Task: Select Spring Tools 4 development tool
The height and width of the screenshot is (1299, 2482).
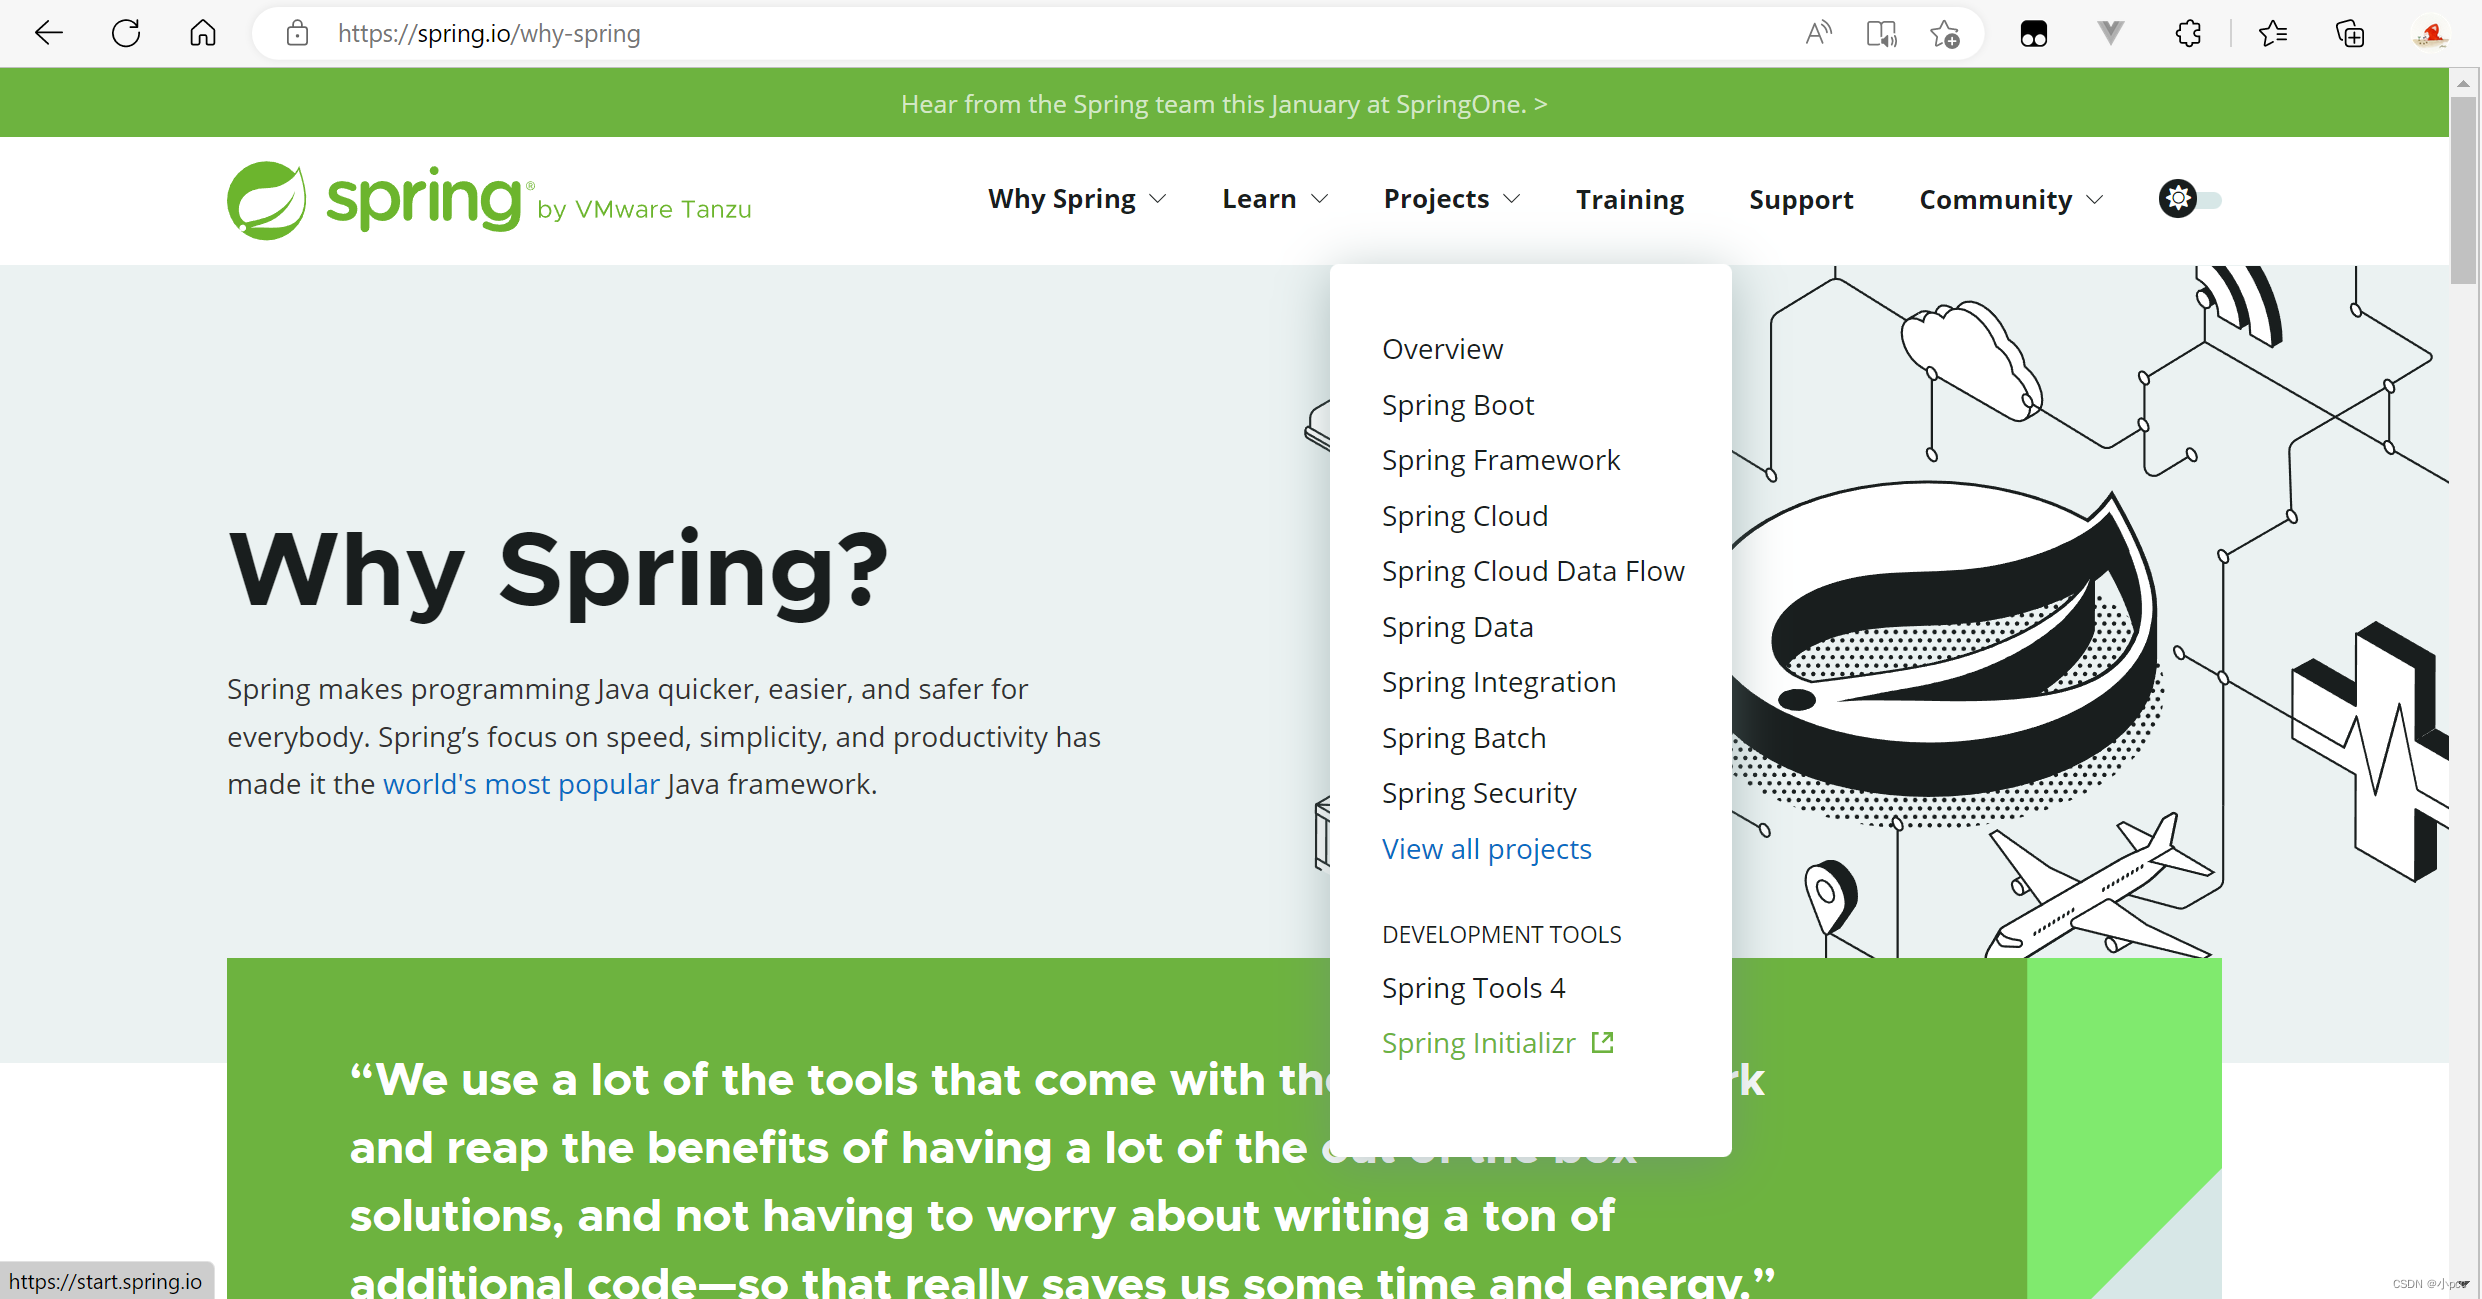Action: click(1474, 987)
